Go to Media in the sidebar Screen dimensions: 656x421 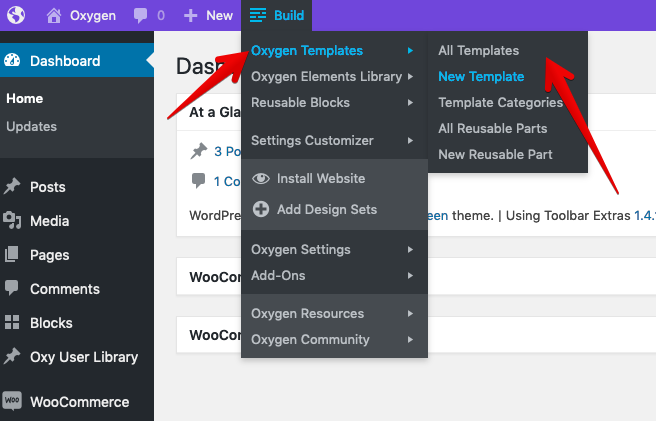coord(49,221)
